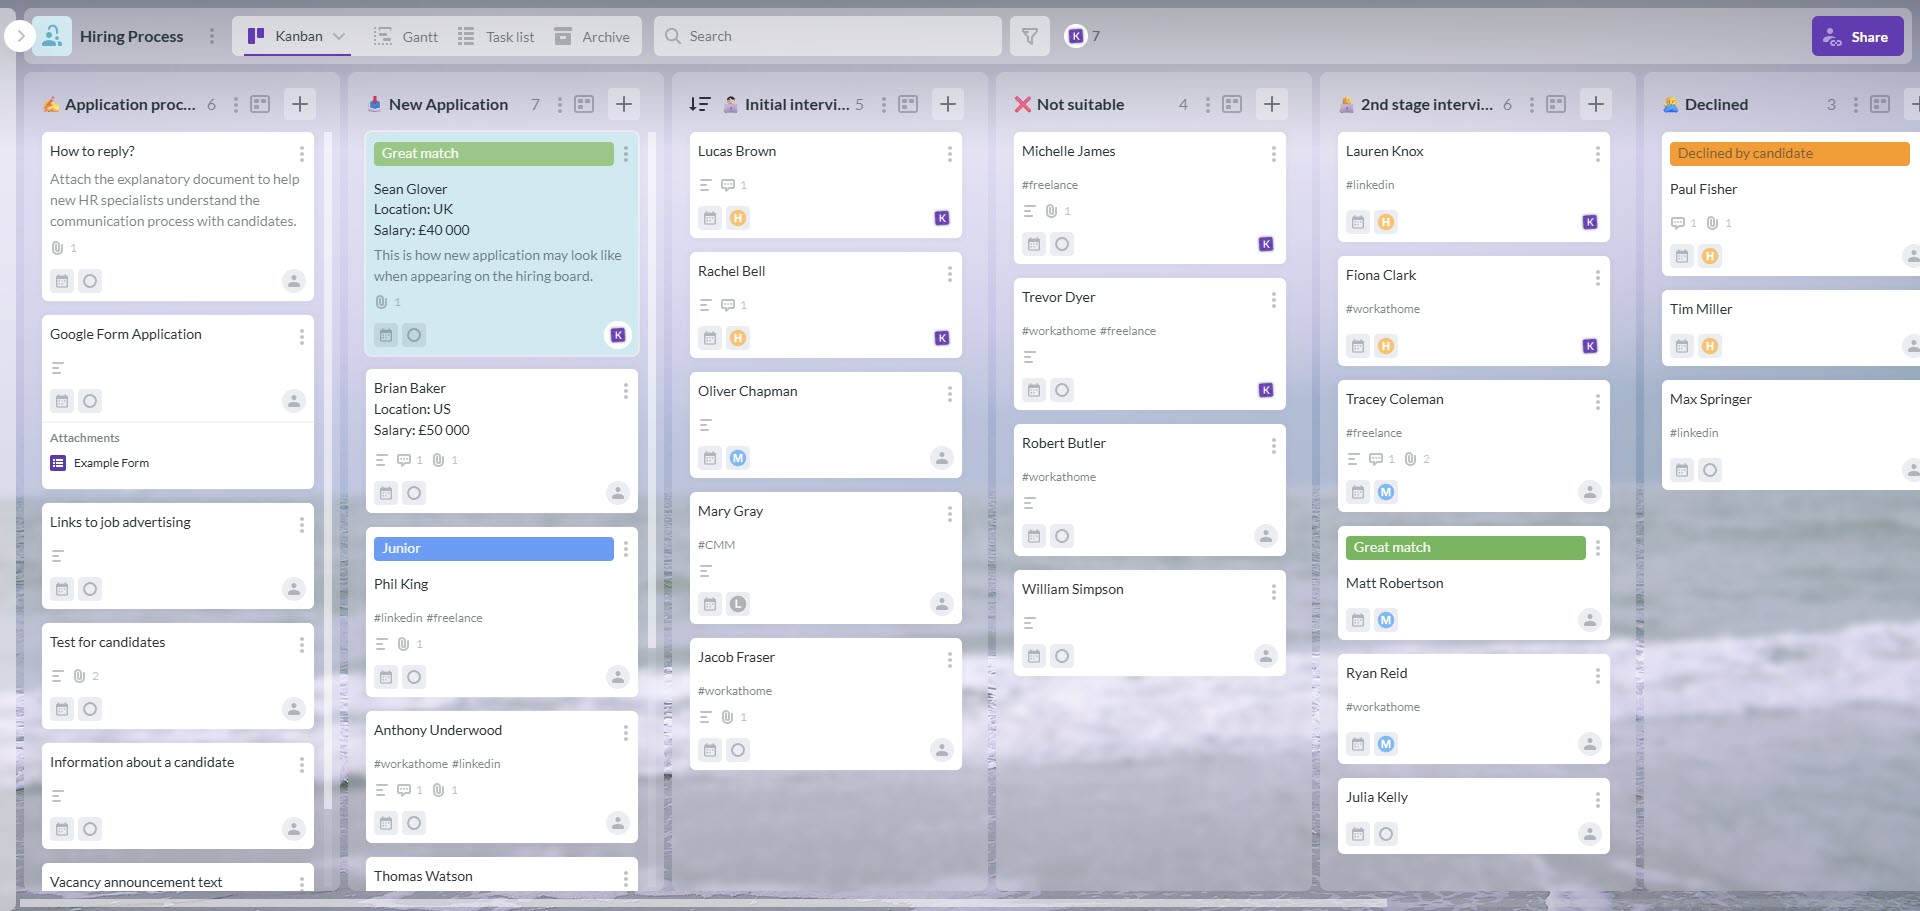Click the sort icon in Initial interview column header
Image resolution: width=1920 pixels, height=911 pixels.
click(701, 103)
